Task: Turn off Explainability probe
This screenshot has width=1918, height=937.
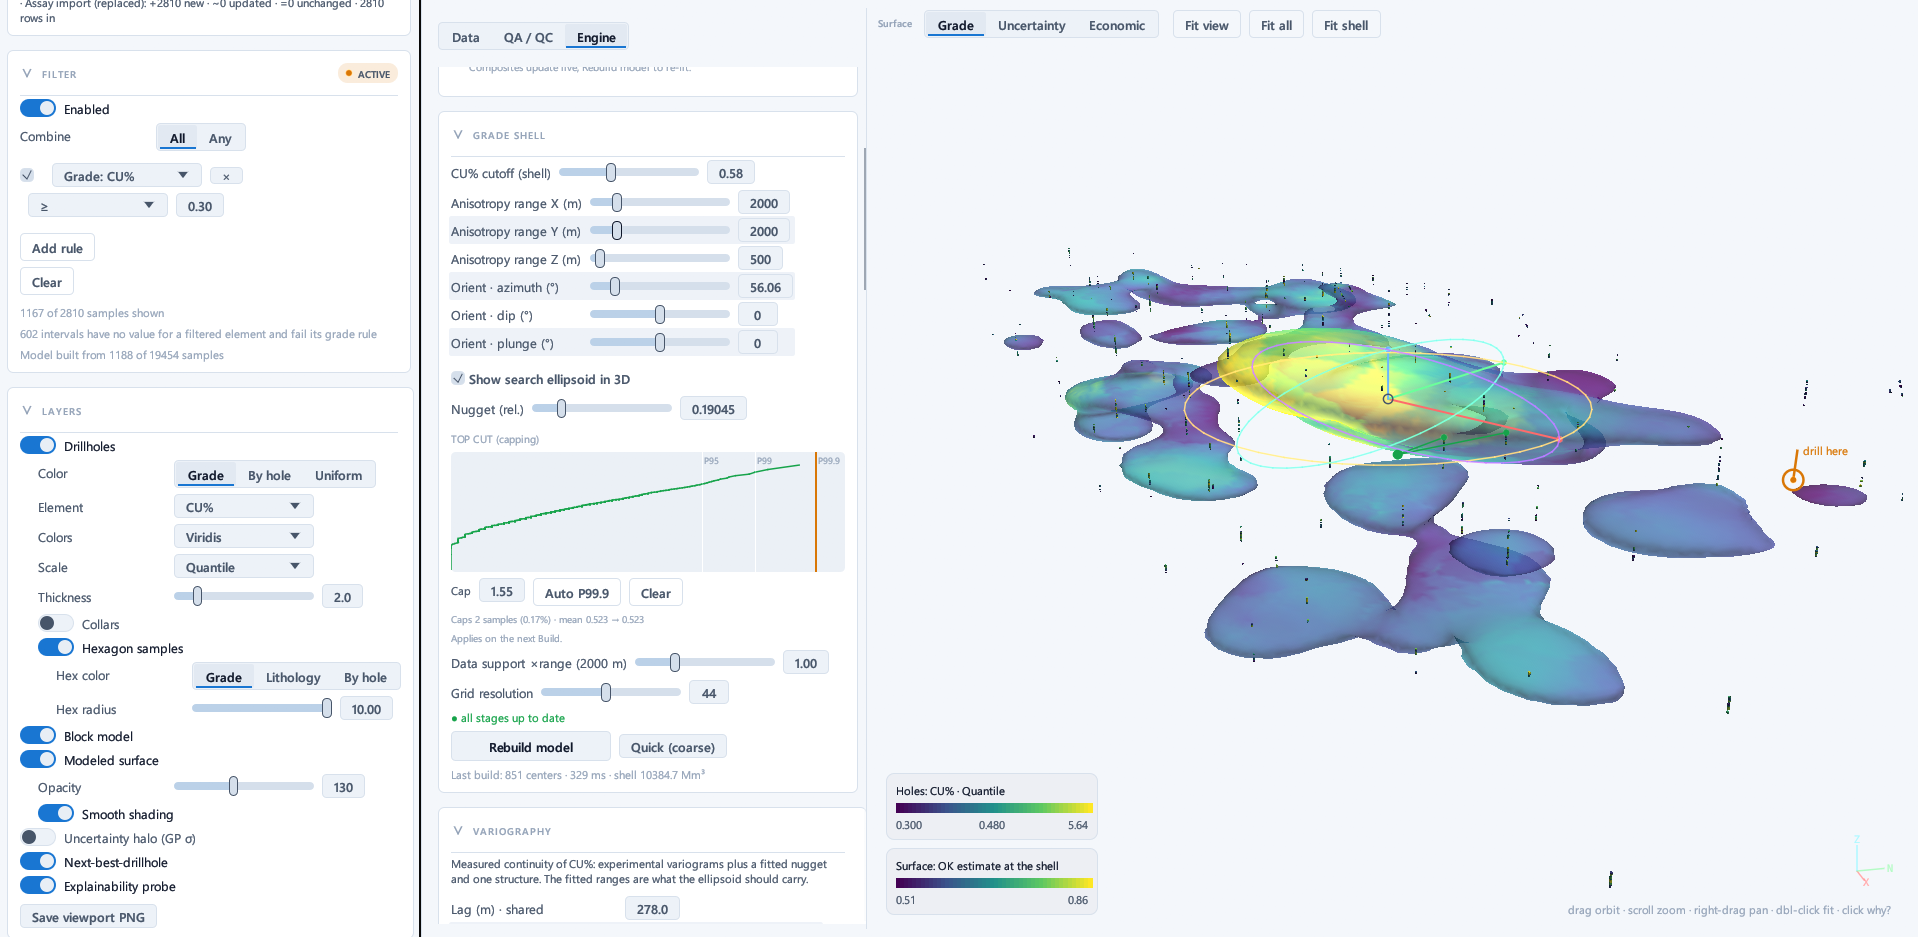Action: pyautogui.click(x=38, y=885)
